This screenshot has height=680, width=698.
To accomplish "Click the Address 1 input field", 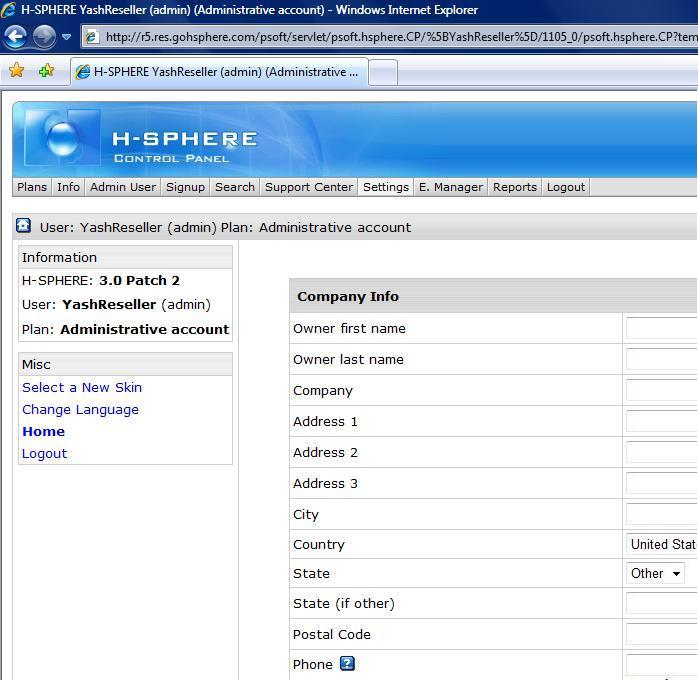I will click(661, 421).
